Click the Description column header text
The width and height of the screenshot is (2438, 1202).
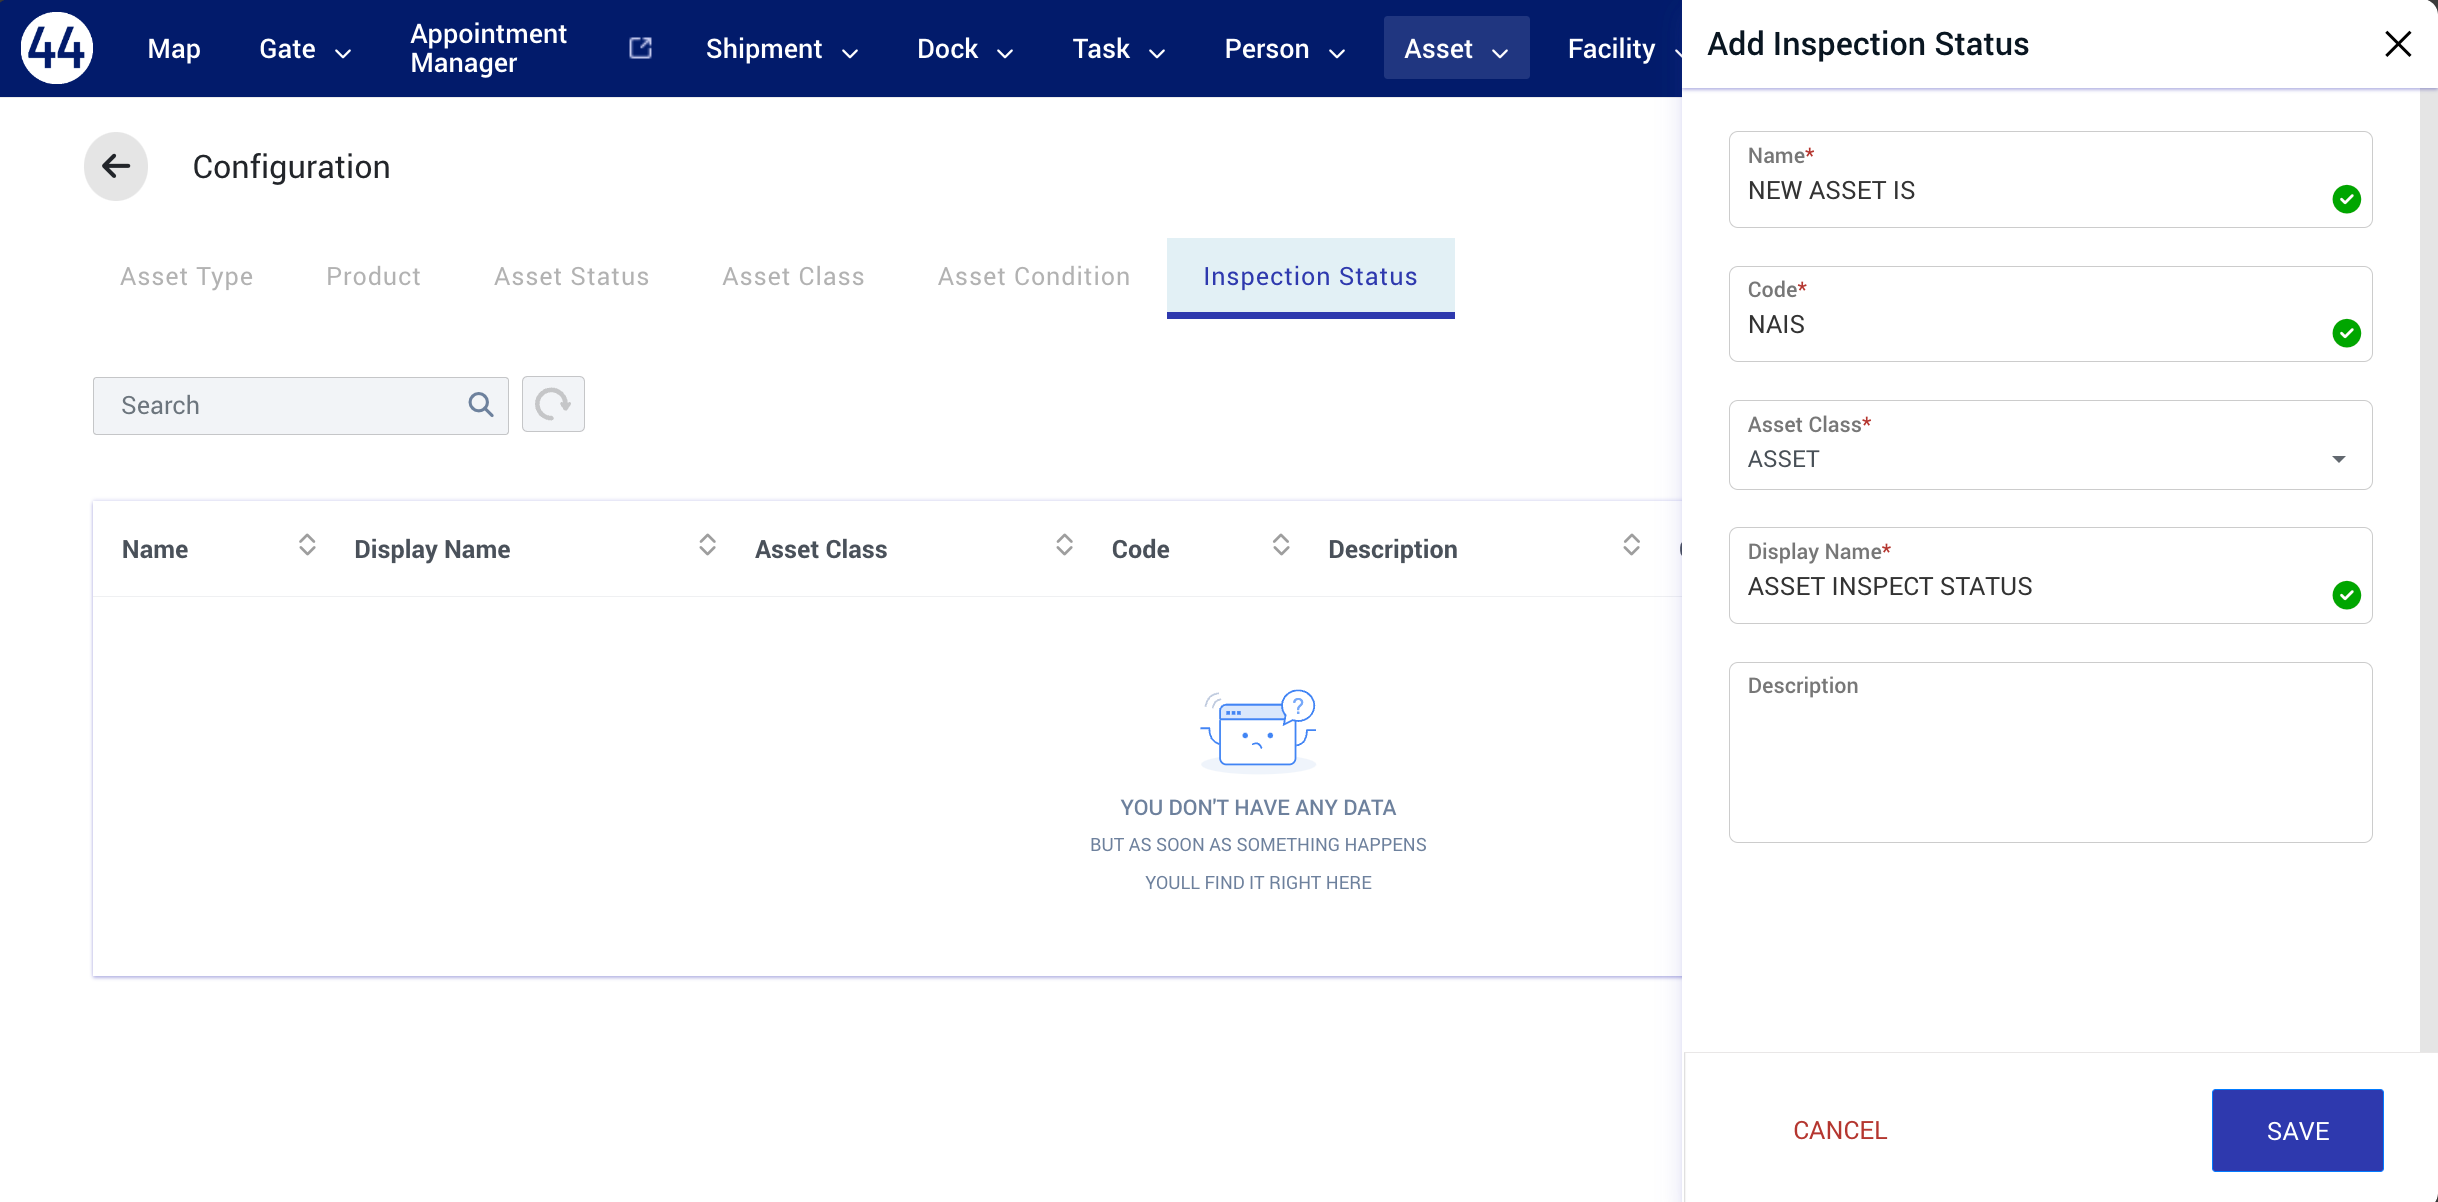coord(1392,549)
